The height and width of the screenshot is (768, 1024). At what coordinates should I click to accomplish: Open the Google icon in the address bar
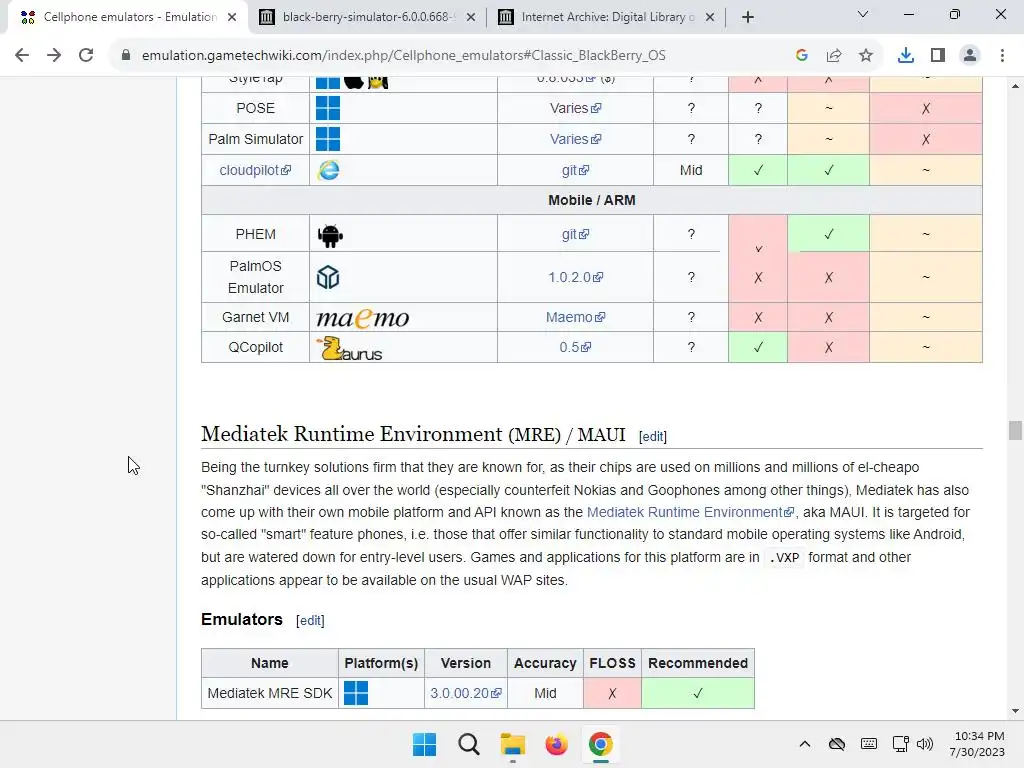pyautogui.click(x=802, y=56)
